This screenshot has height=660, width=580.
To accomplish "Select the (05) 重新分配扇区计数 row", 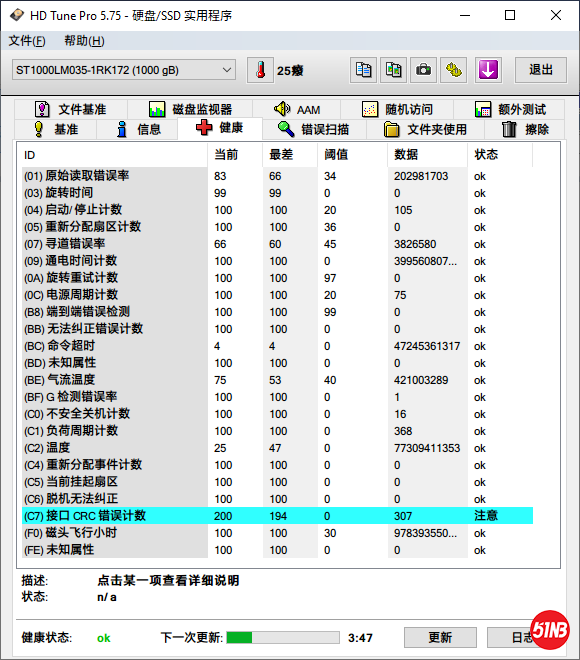I will pos(277,227).
